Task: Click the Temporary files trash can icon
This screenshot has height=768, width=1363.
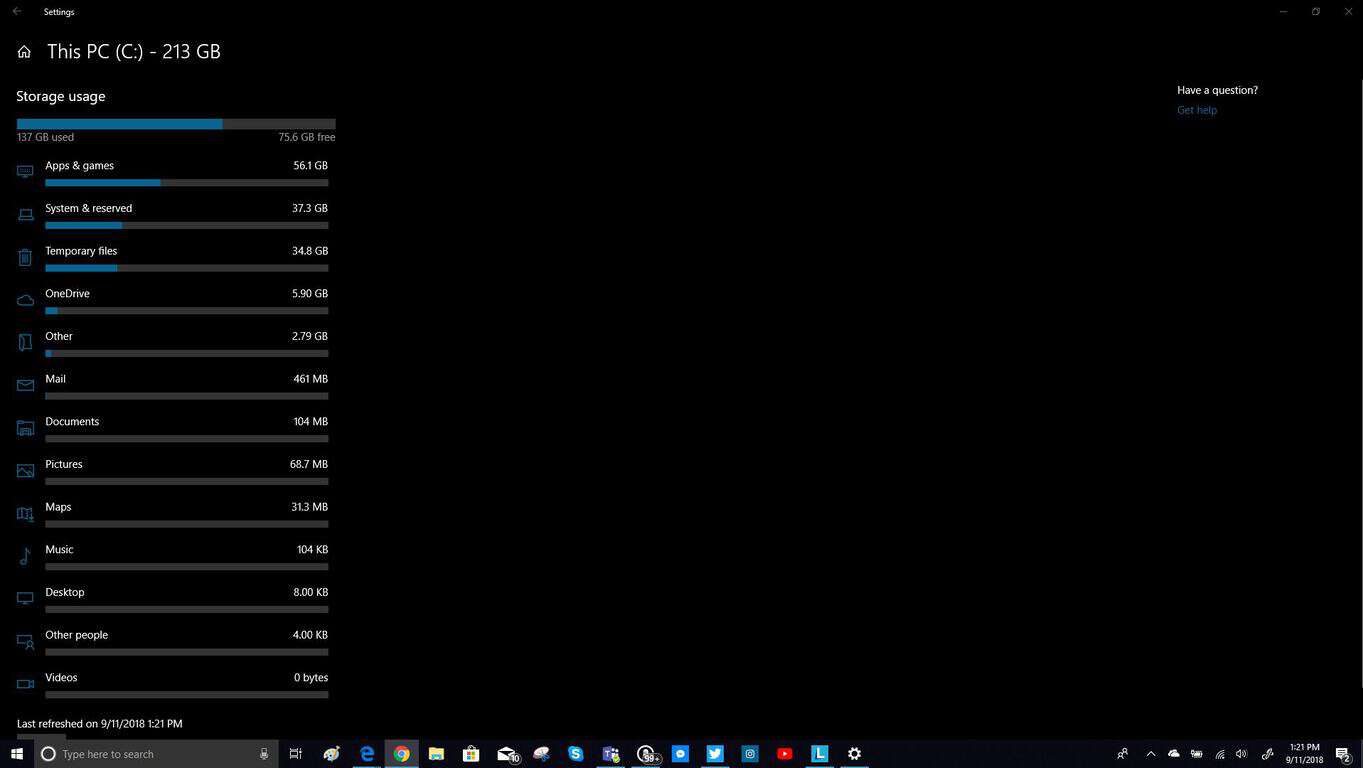Action: 25,258
